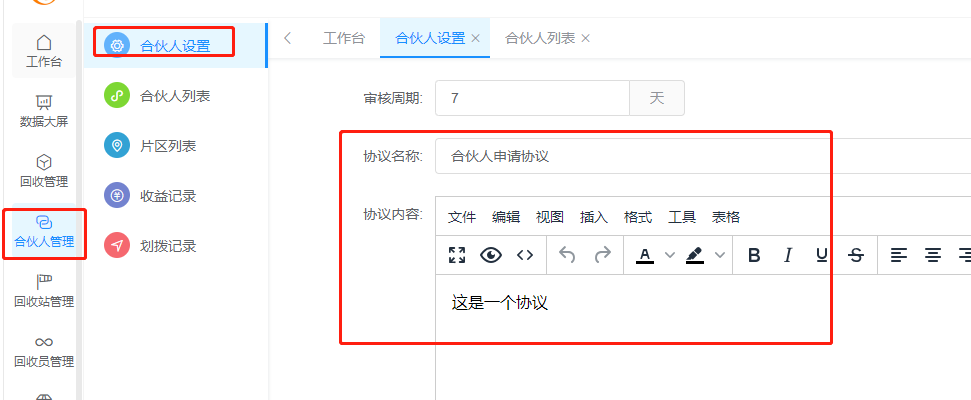Toggle italic formatting

tap(788, 255)
